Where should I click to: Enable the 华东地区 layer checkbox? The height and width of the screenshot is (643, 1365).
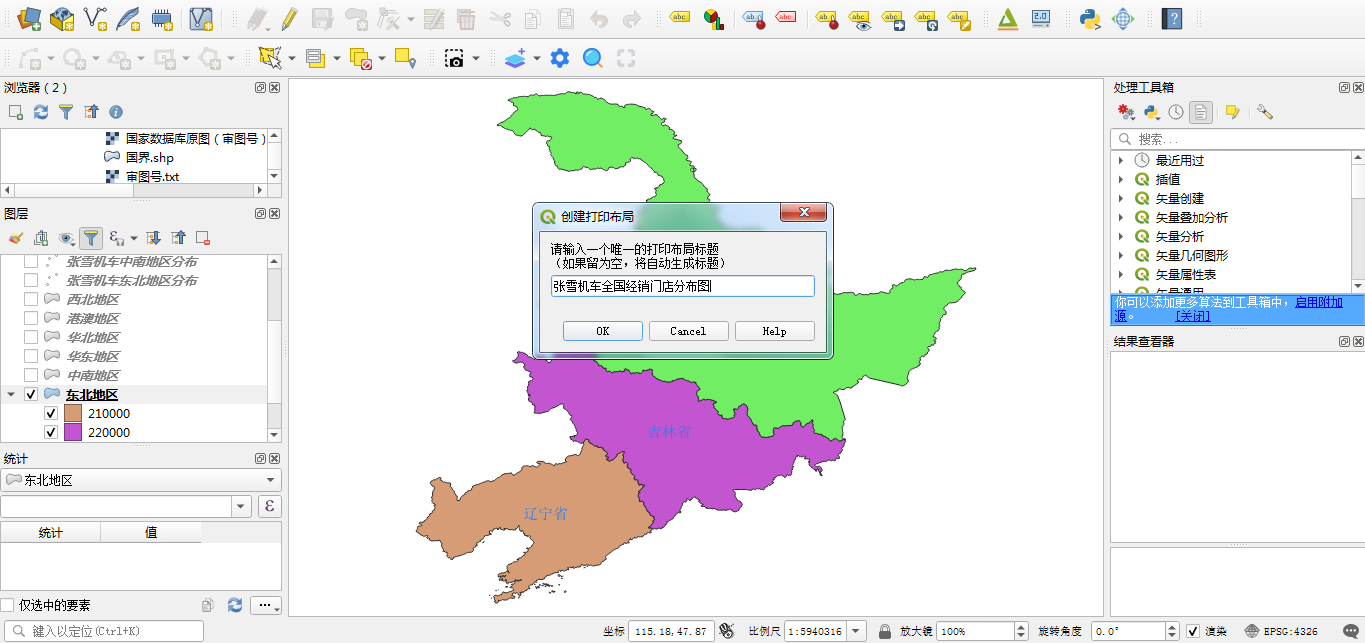[31, 356]
